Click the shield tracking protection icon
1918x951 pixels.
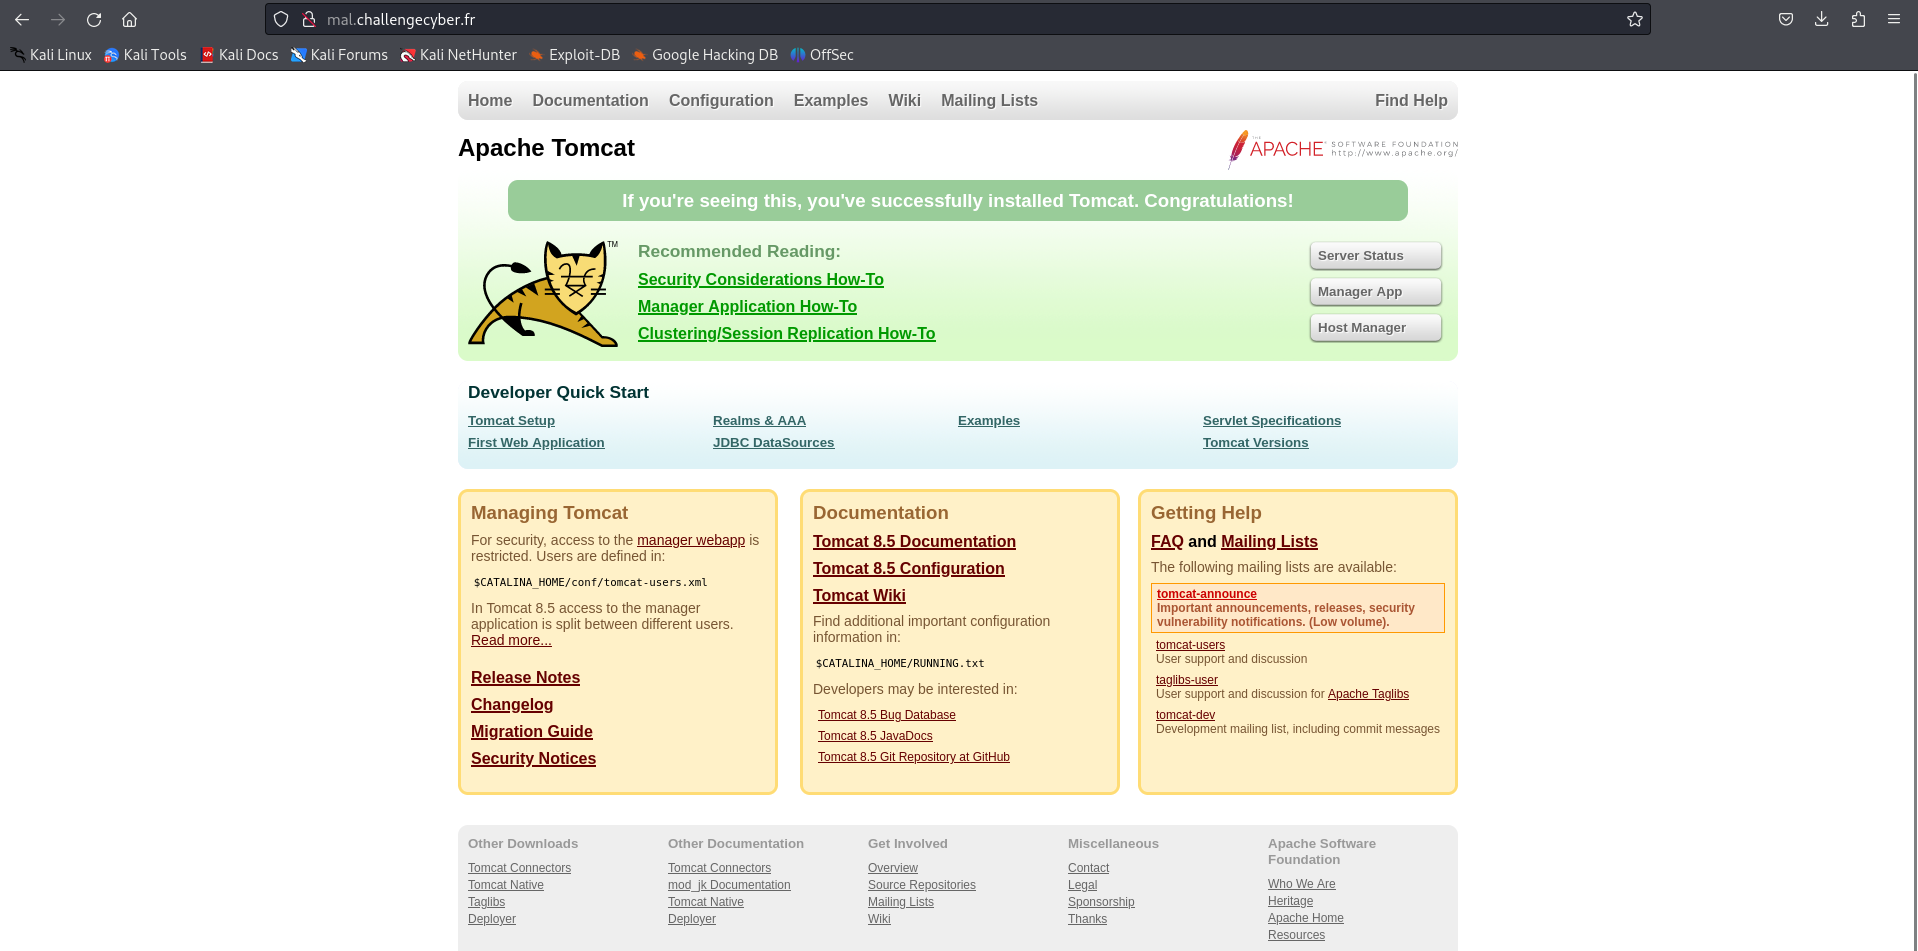point(281,19)
